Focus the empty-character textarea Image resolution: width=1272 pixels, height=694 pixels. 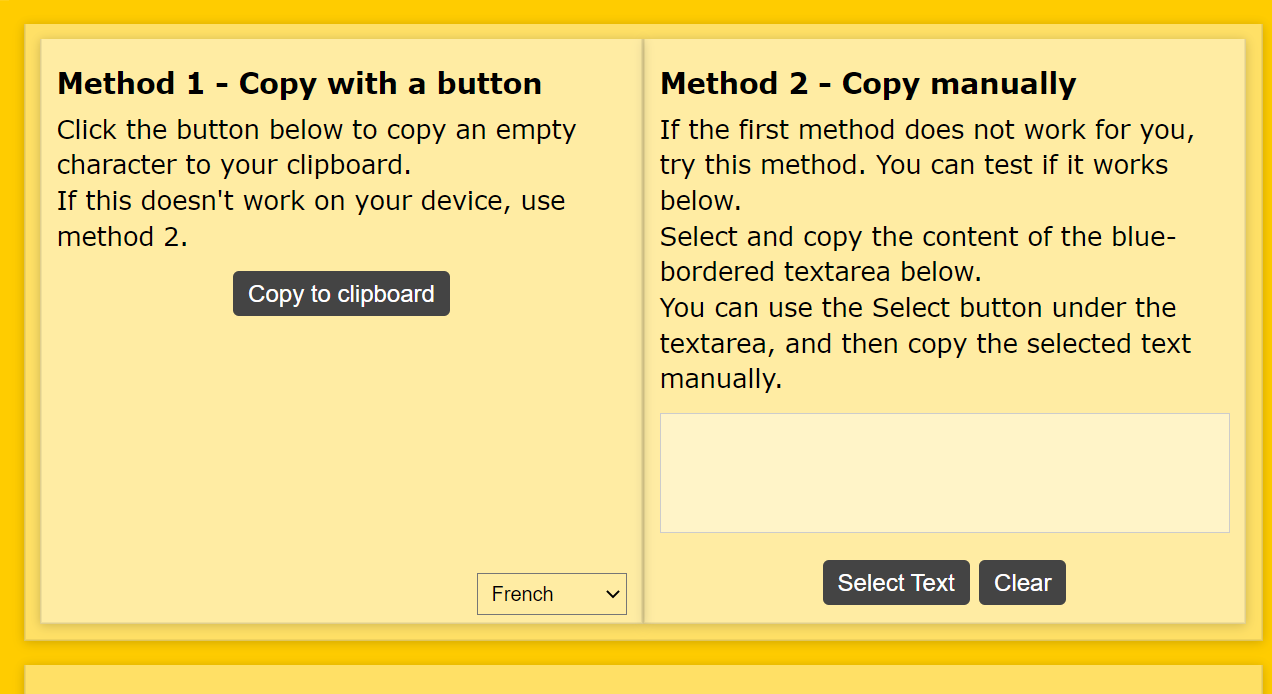(944, 473)
